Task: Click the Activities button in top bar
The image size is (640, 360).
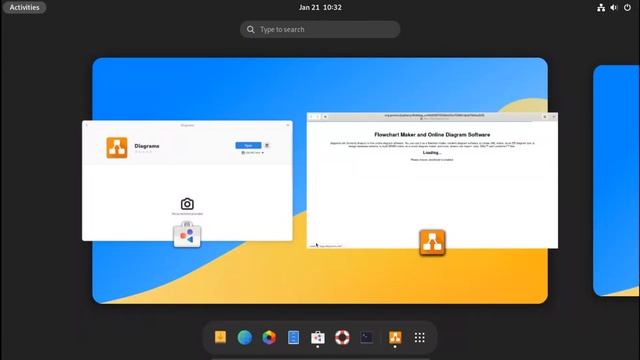Action: 24,7
